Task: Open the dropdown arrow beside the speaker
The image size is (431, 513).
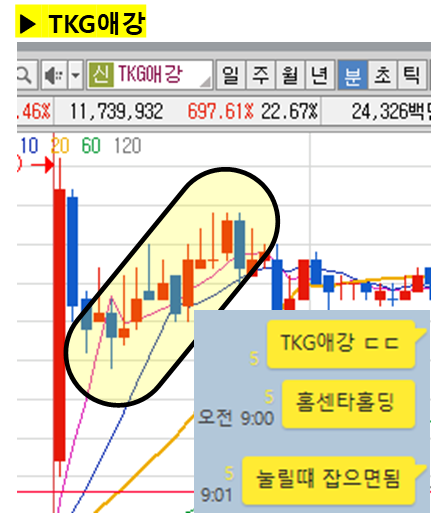Action: (76, 75)
